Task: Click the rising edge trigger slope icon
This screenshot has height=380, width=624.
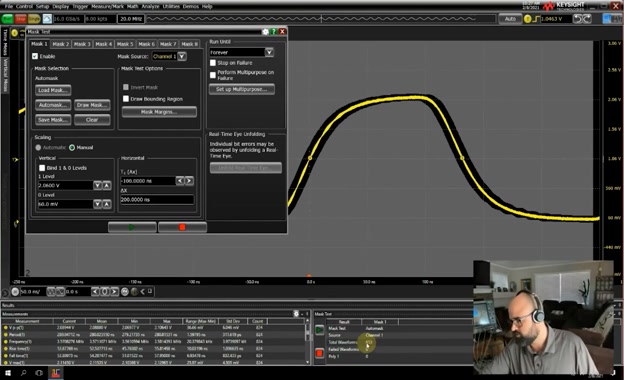Action: [536, 19]
